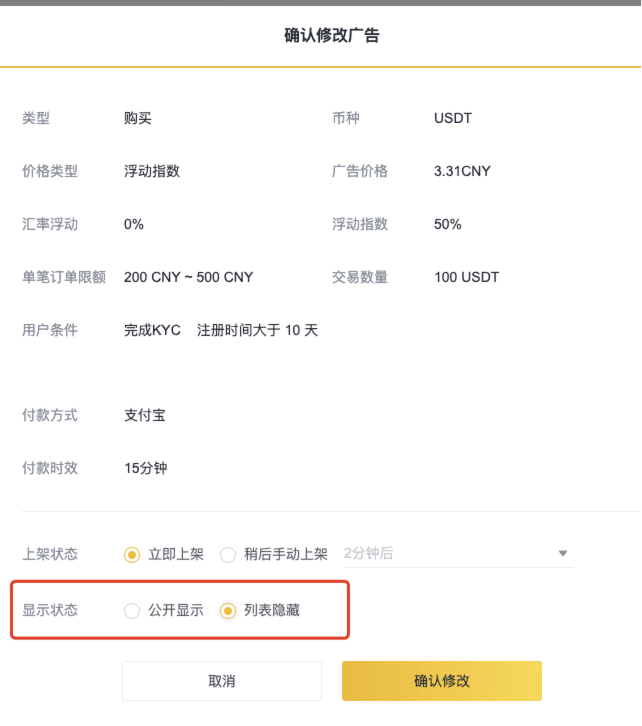This screenshot has height=726, width=642.
Task: Click the 取消 button
Action: coord(222,681)
